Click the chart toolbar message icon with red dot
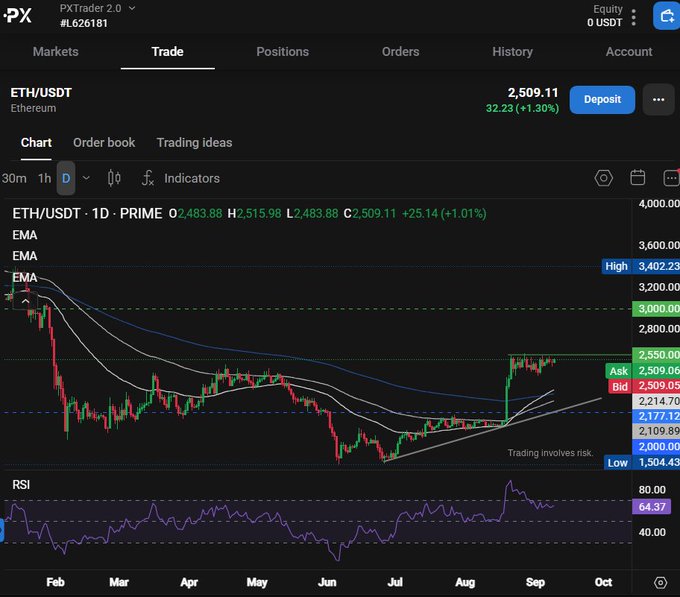Screen dimensions: 680x597 click(671, 178)
